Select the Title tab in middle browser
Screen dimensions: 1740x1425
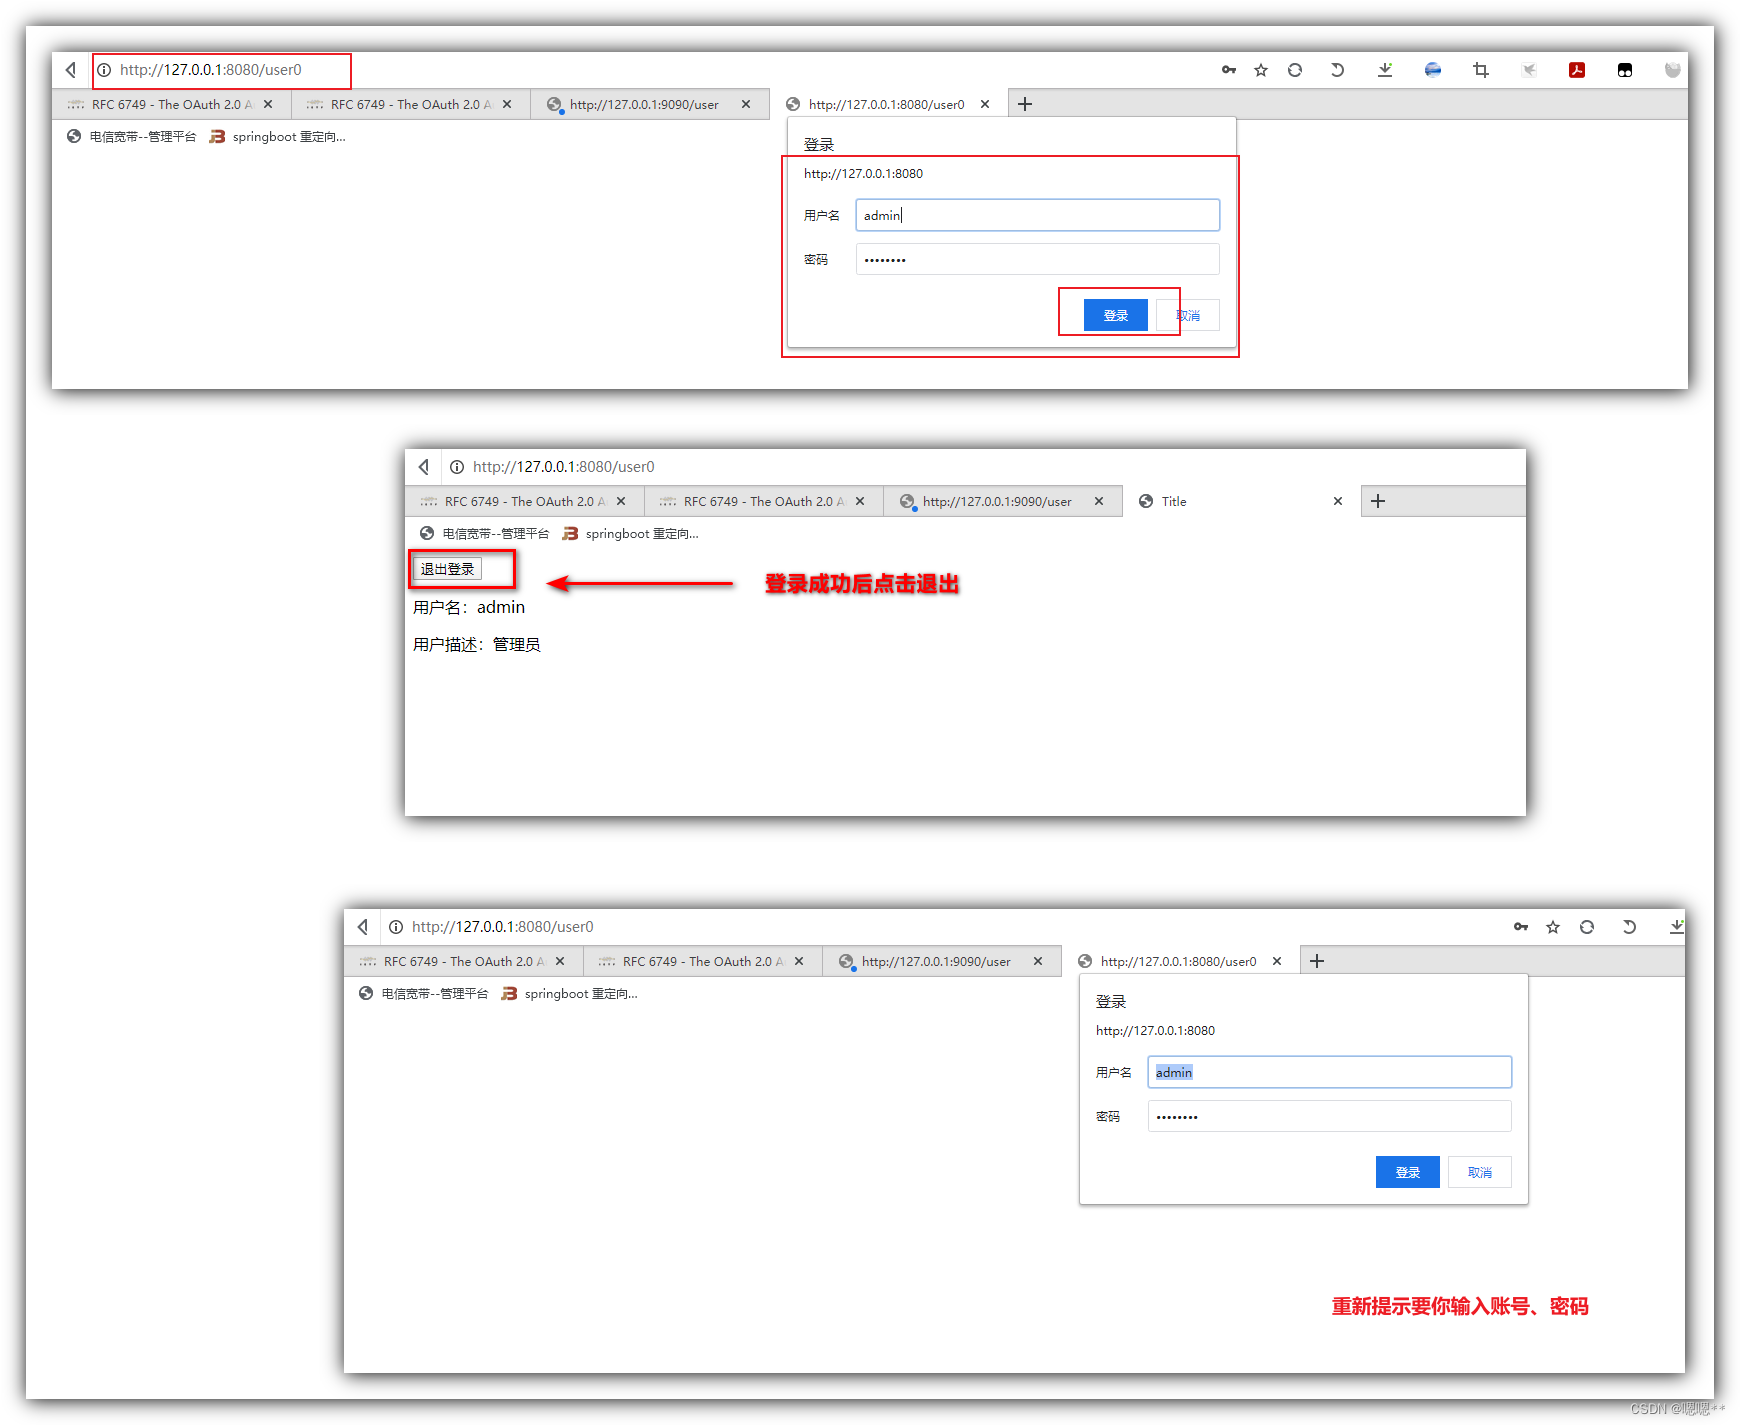pyautogui.click(x=1240, y=502)
